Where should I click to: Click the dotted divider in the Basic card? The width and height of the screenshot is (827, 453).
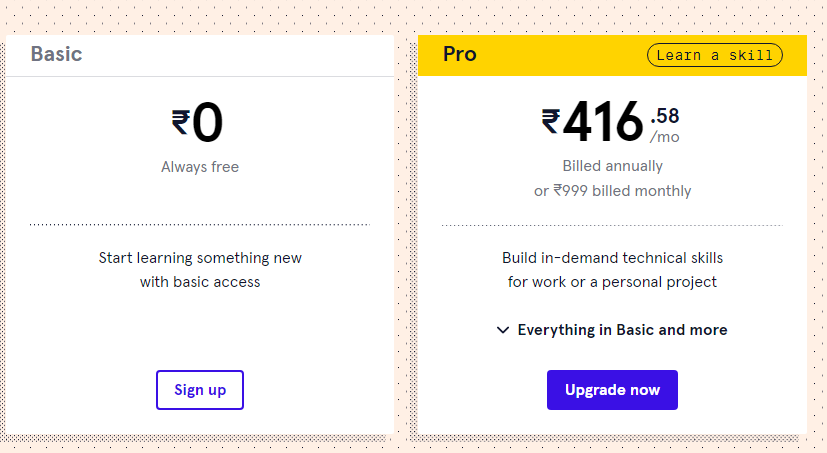200,225
